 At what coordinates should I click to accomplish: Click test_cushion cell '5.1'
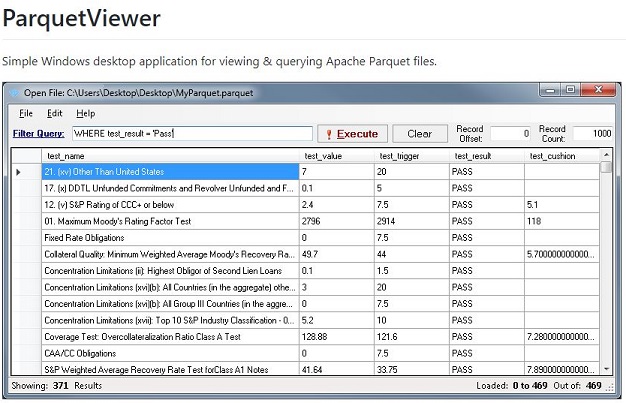(562, 205)
